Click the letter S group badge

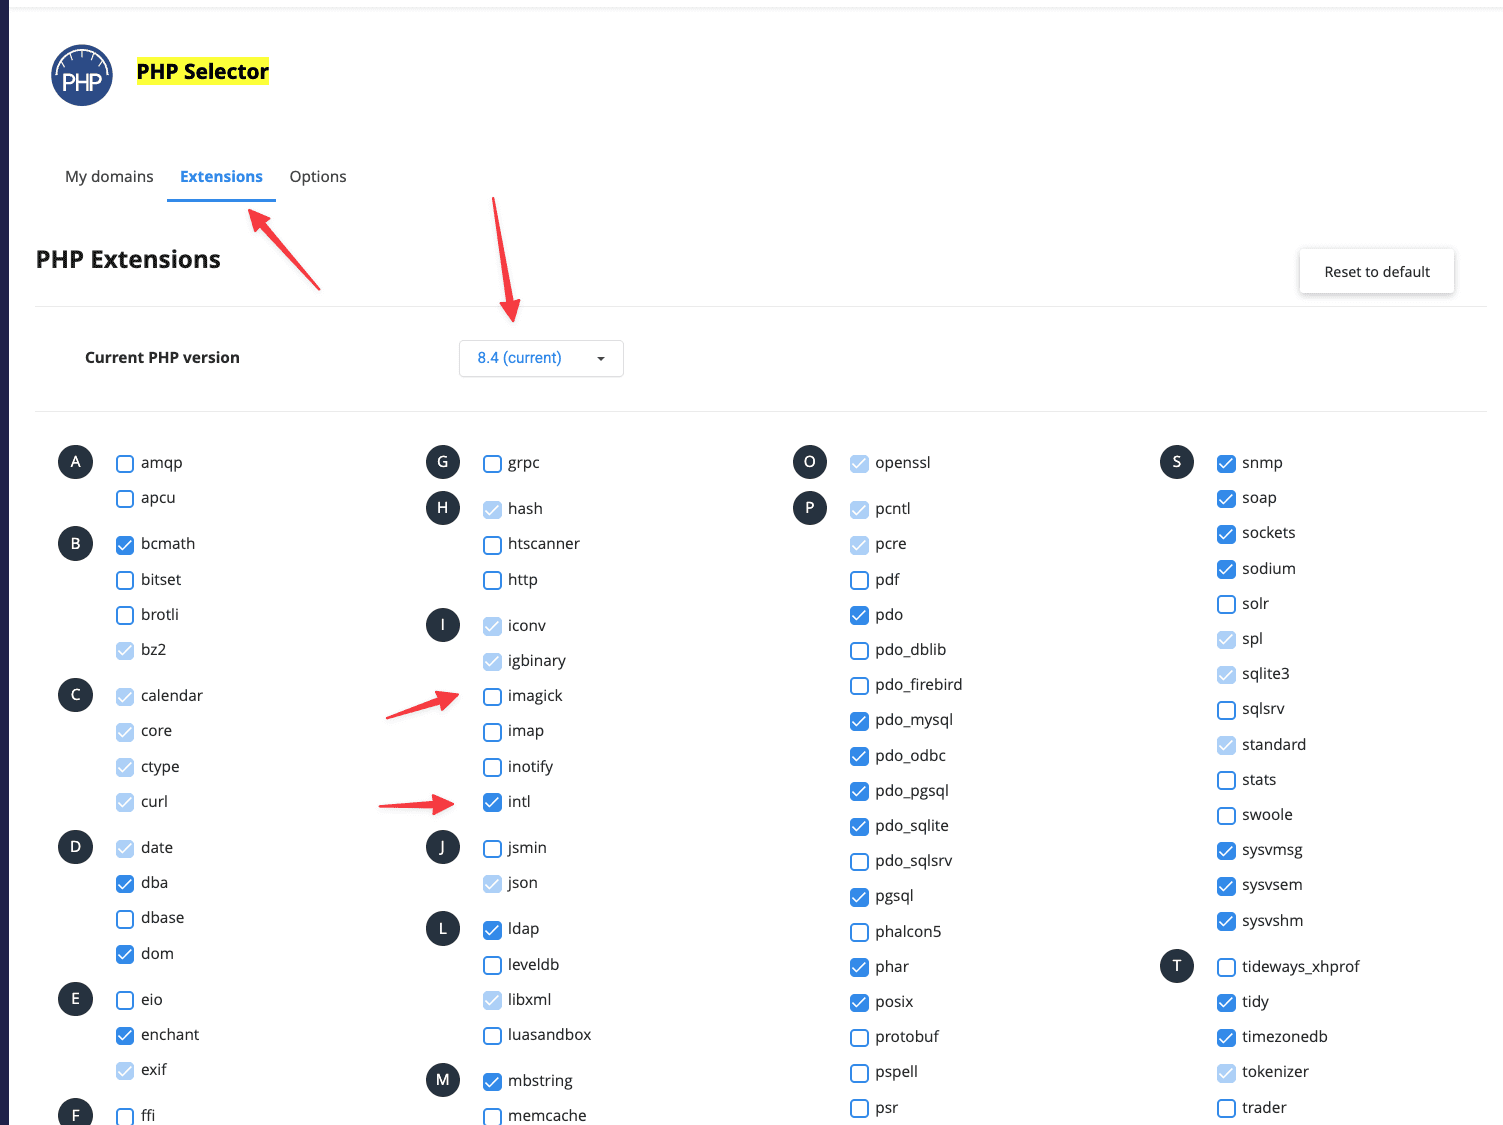click(1176, 462)
